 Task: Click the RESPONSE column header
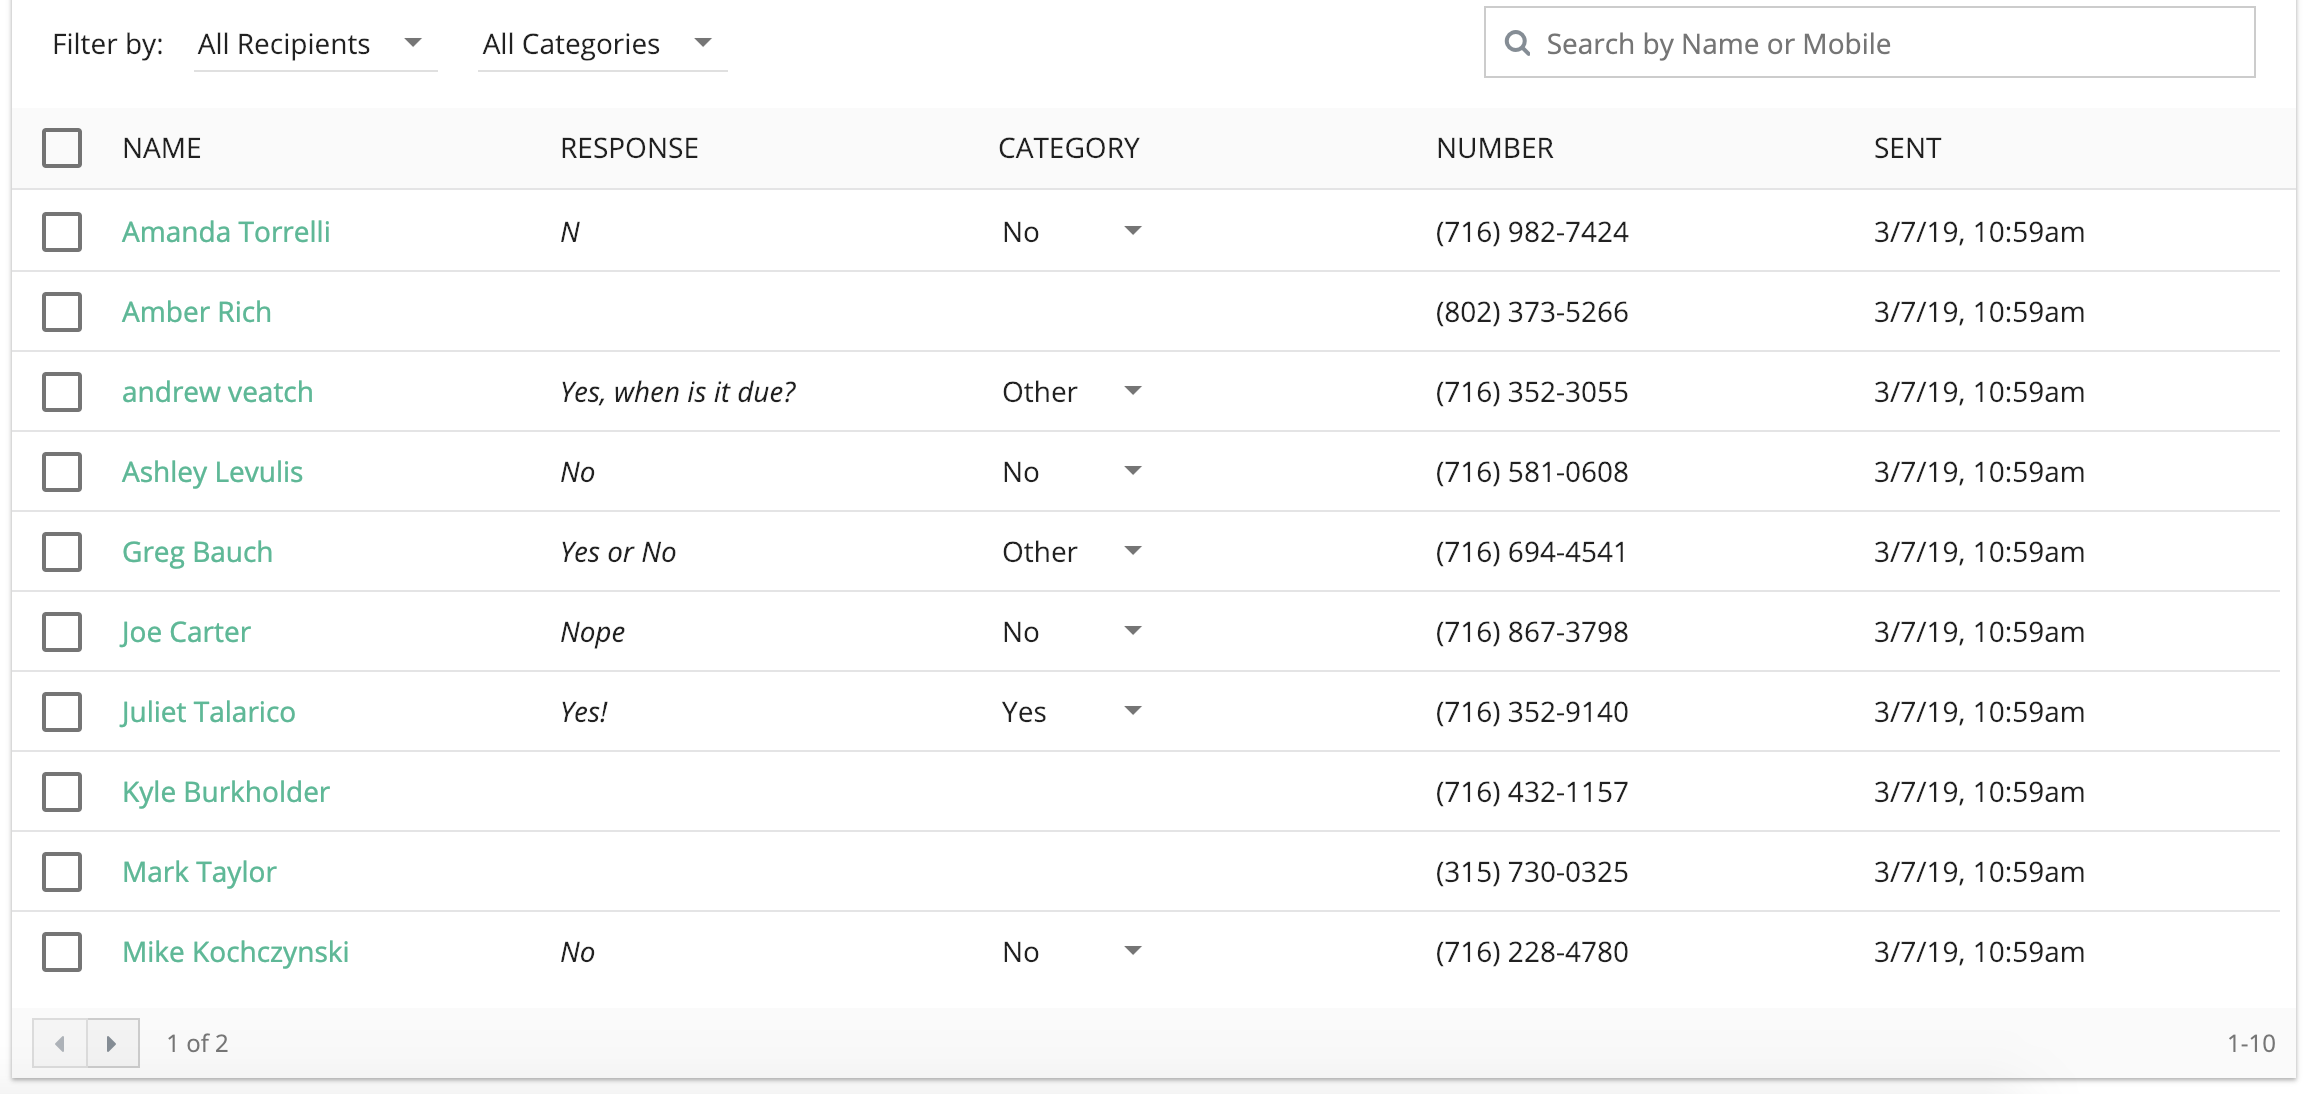(x=629, y=148)
